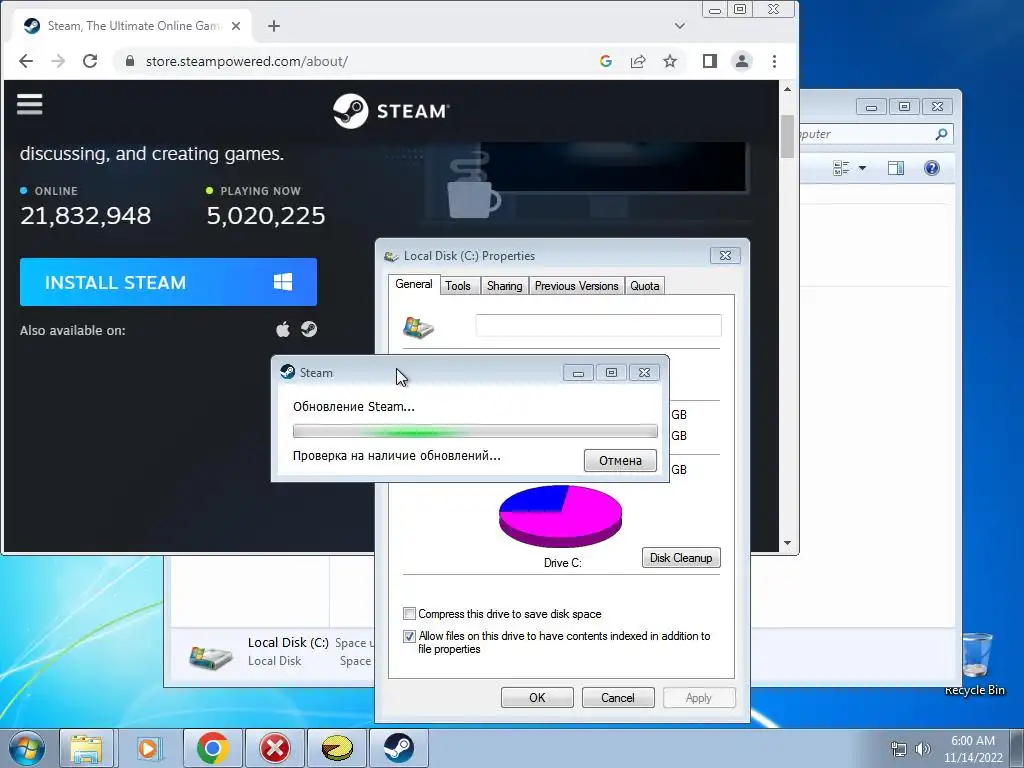1024x768 pixels.
Task: Click the playing now count 5,020,225
Action: tap(266, 216)
